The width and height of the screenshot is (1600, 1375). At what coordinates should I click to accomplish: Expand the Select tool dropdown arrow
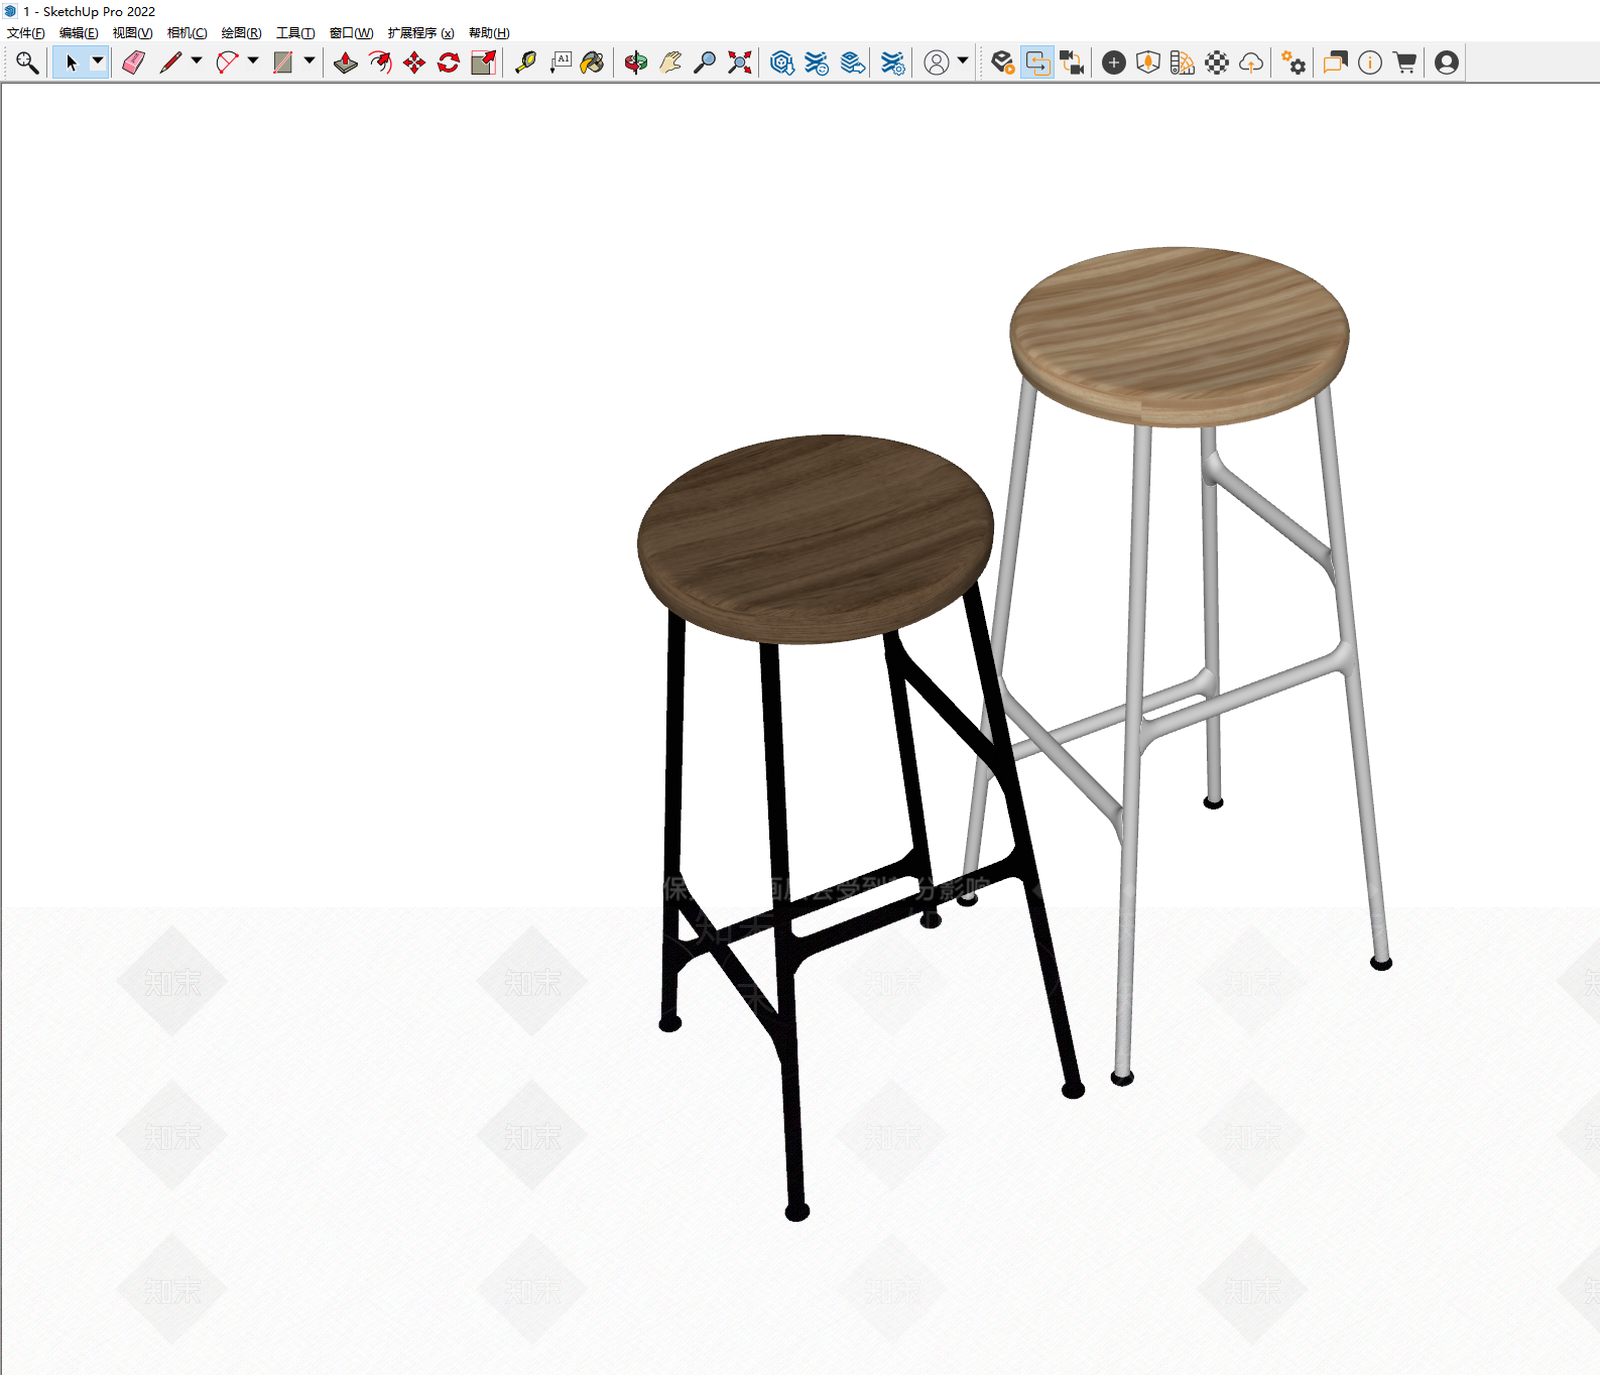(97, 61)
